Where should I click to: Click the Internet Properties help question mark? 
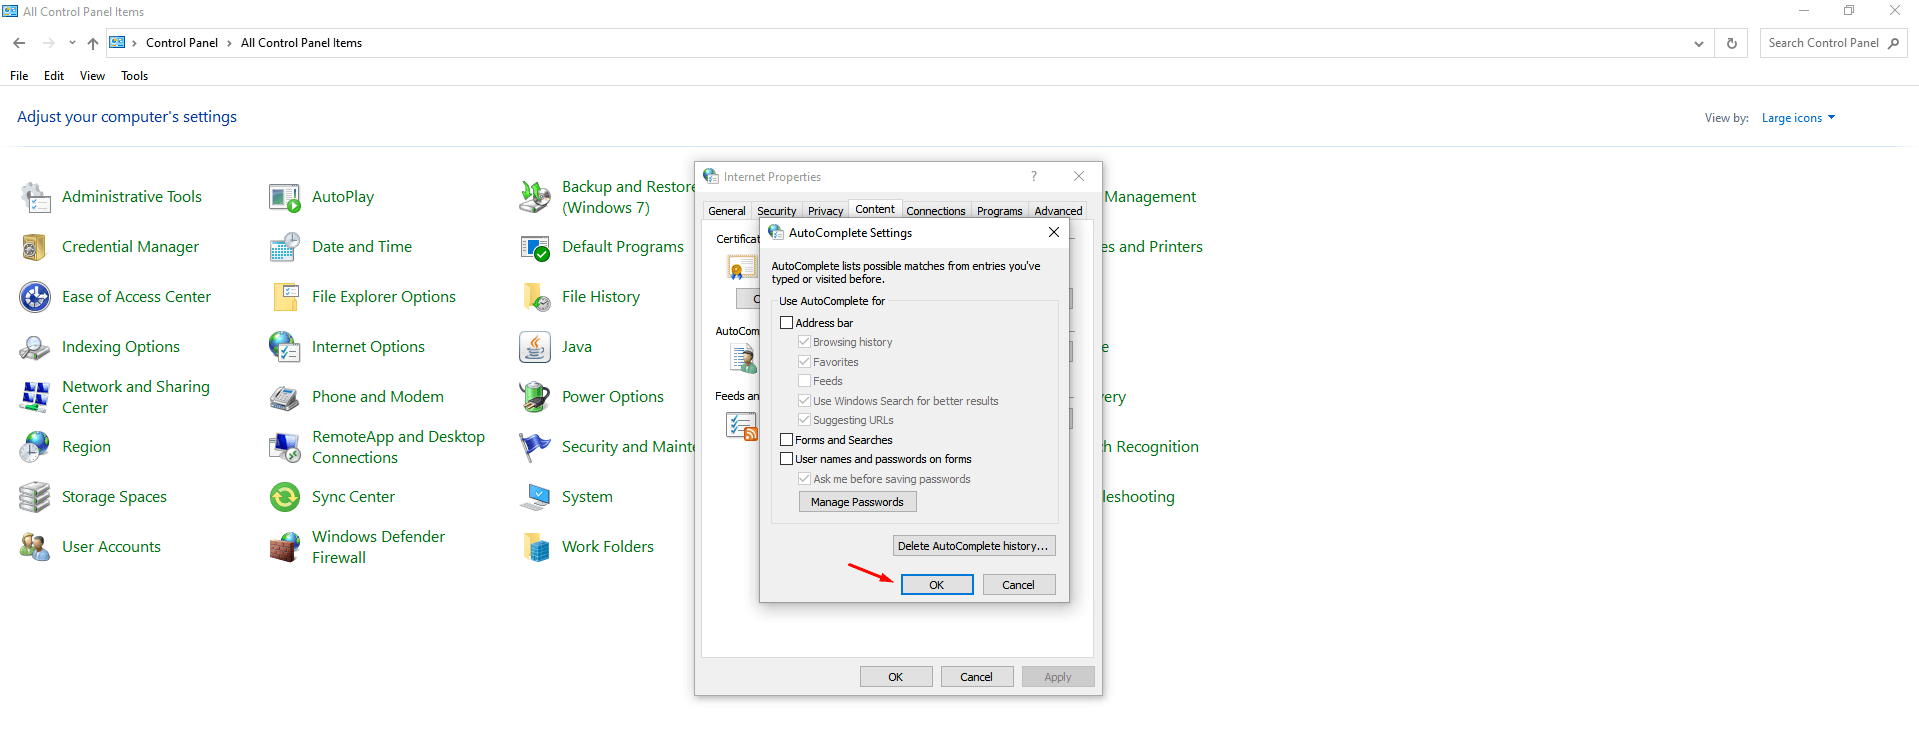point(1034,176)
